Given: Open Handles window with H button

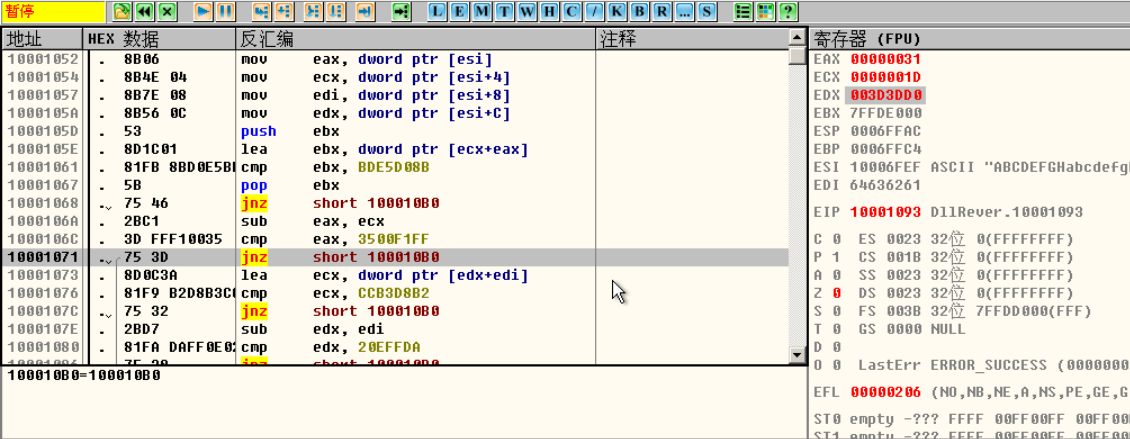Looking at the screenshot, I should [x=550, y=11].
